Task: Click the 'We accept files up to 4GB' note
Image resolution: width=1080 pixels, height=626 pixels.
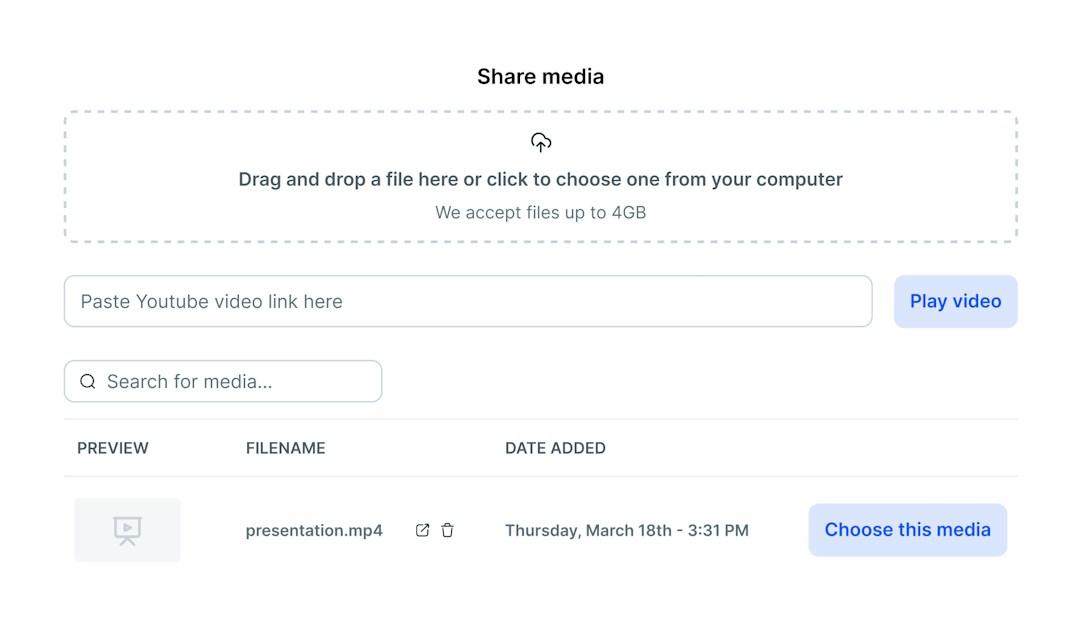Action: click(x=541, y=213)
